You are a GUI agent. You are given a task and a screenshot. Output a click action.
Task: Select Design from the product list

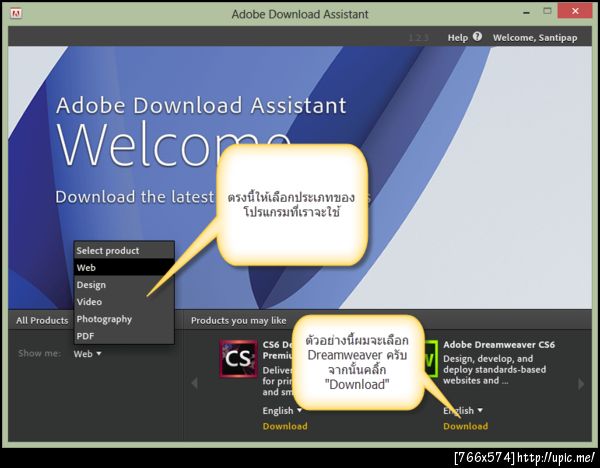click(x=124, y=285)
